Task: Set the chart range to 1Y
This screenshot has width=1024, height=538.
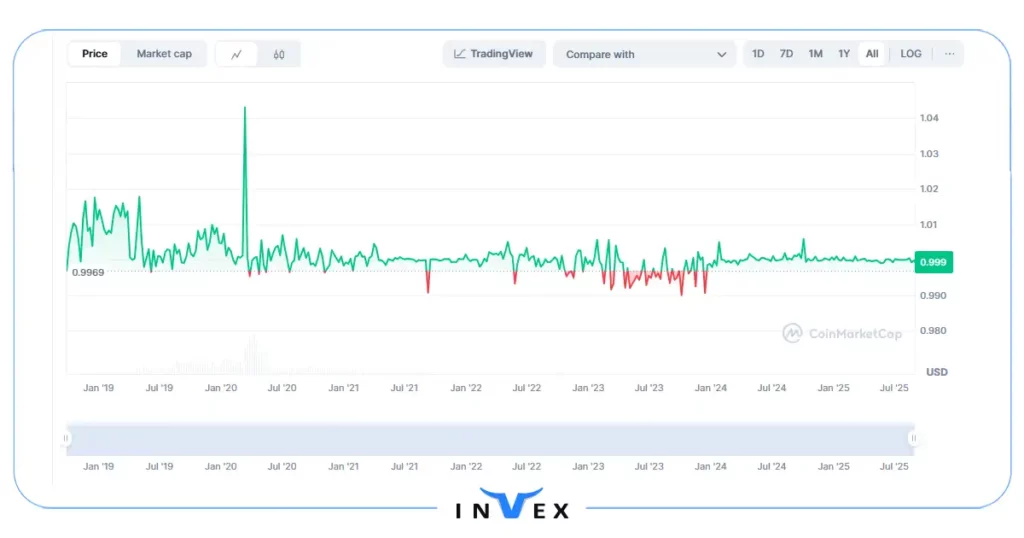Action: (844, 54)
